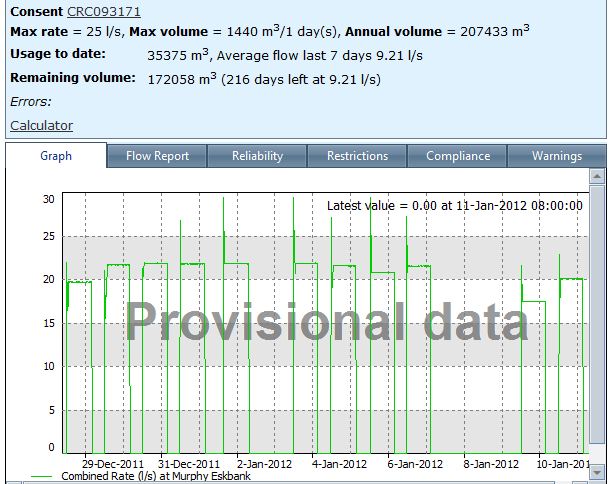This screenshot has width=610, height=484.
Task: Click the Max volume 1440 m3/1 day(s) text
Action: pyautogui.click(x=233, y=31)
